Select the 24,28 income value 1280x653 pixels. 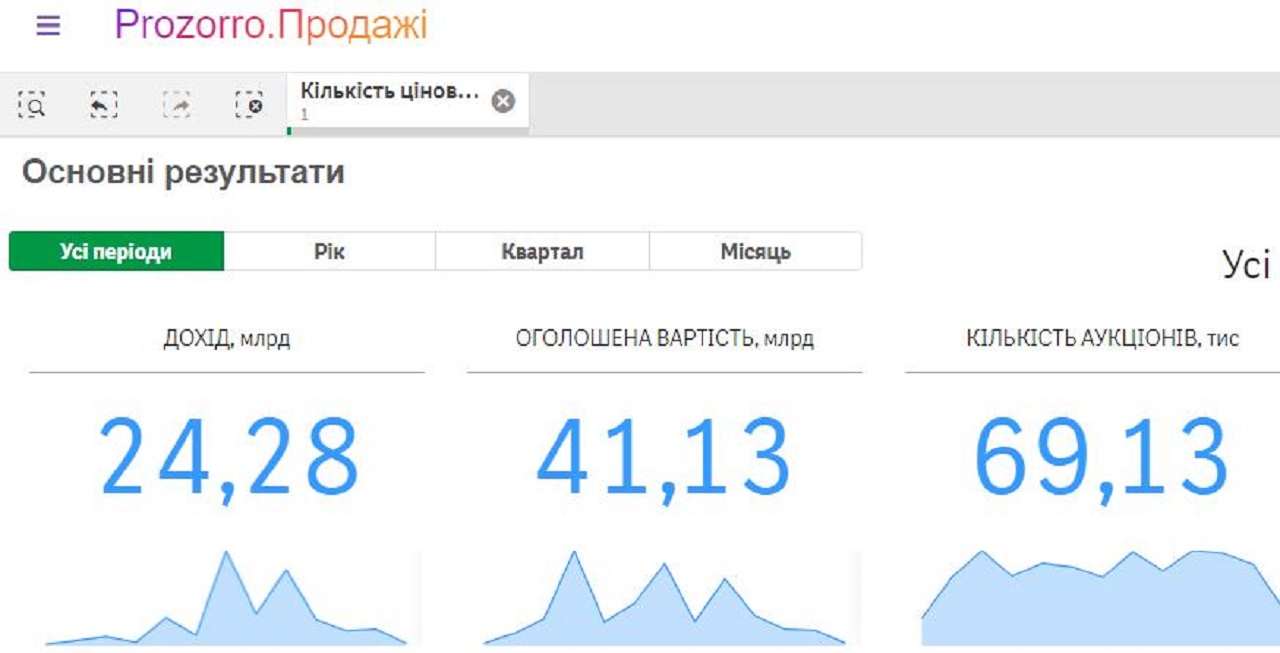tap(229, 457)
